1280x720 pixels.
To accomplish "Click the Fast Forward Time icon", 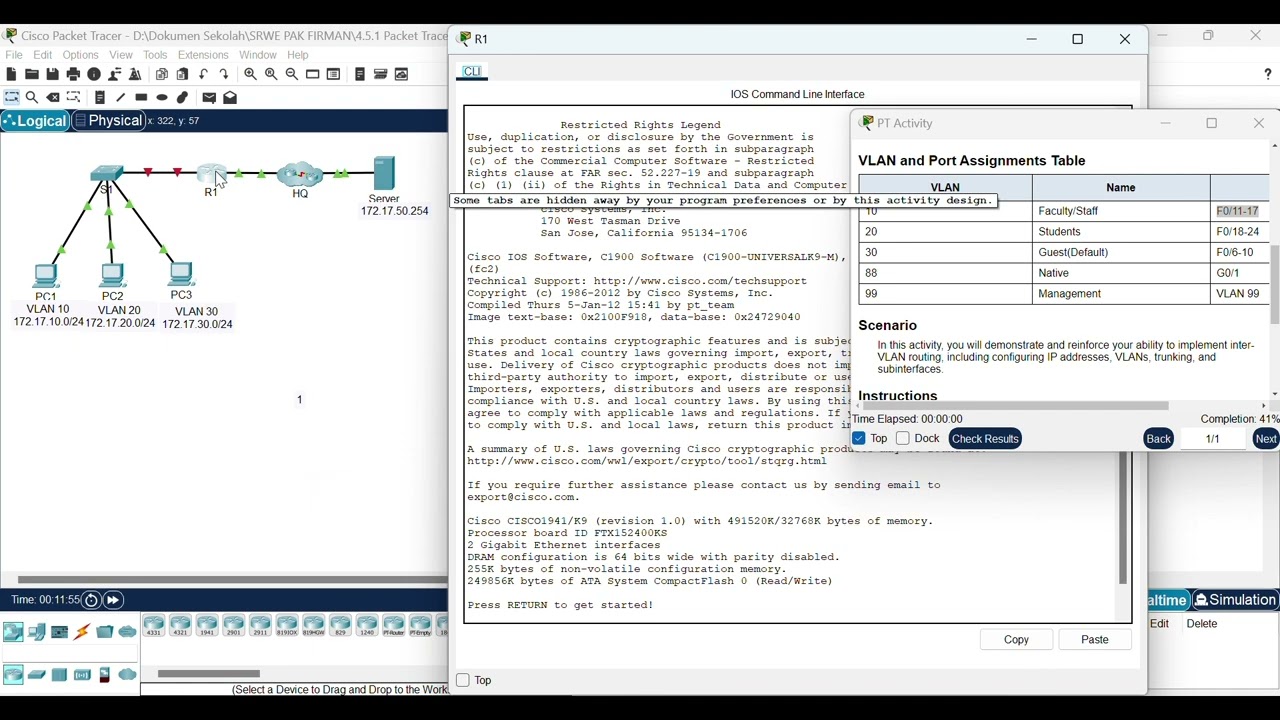I will [114, 600].
